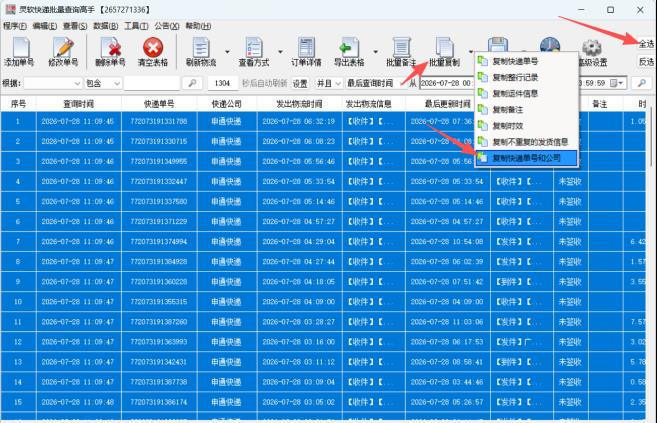Open the 编辑(E) menu

point(44,26)
